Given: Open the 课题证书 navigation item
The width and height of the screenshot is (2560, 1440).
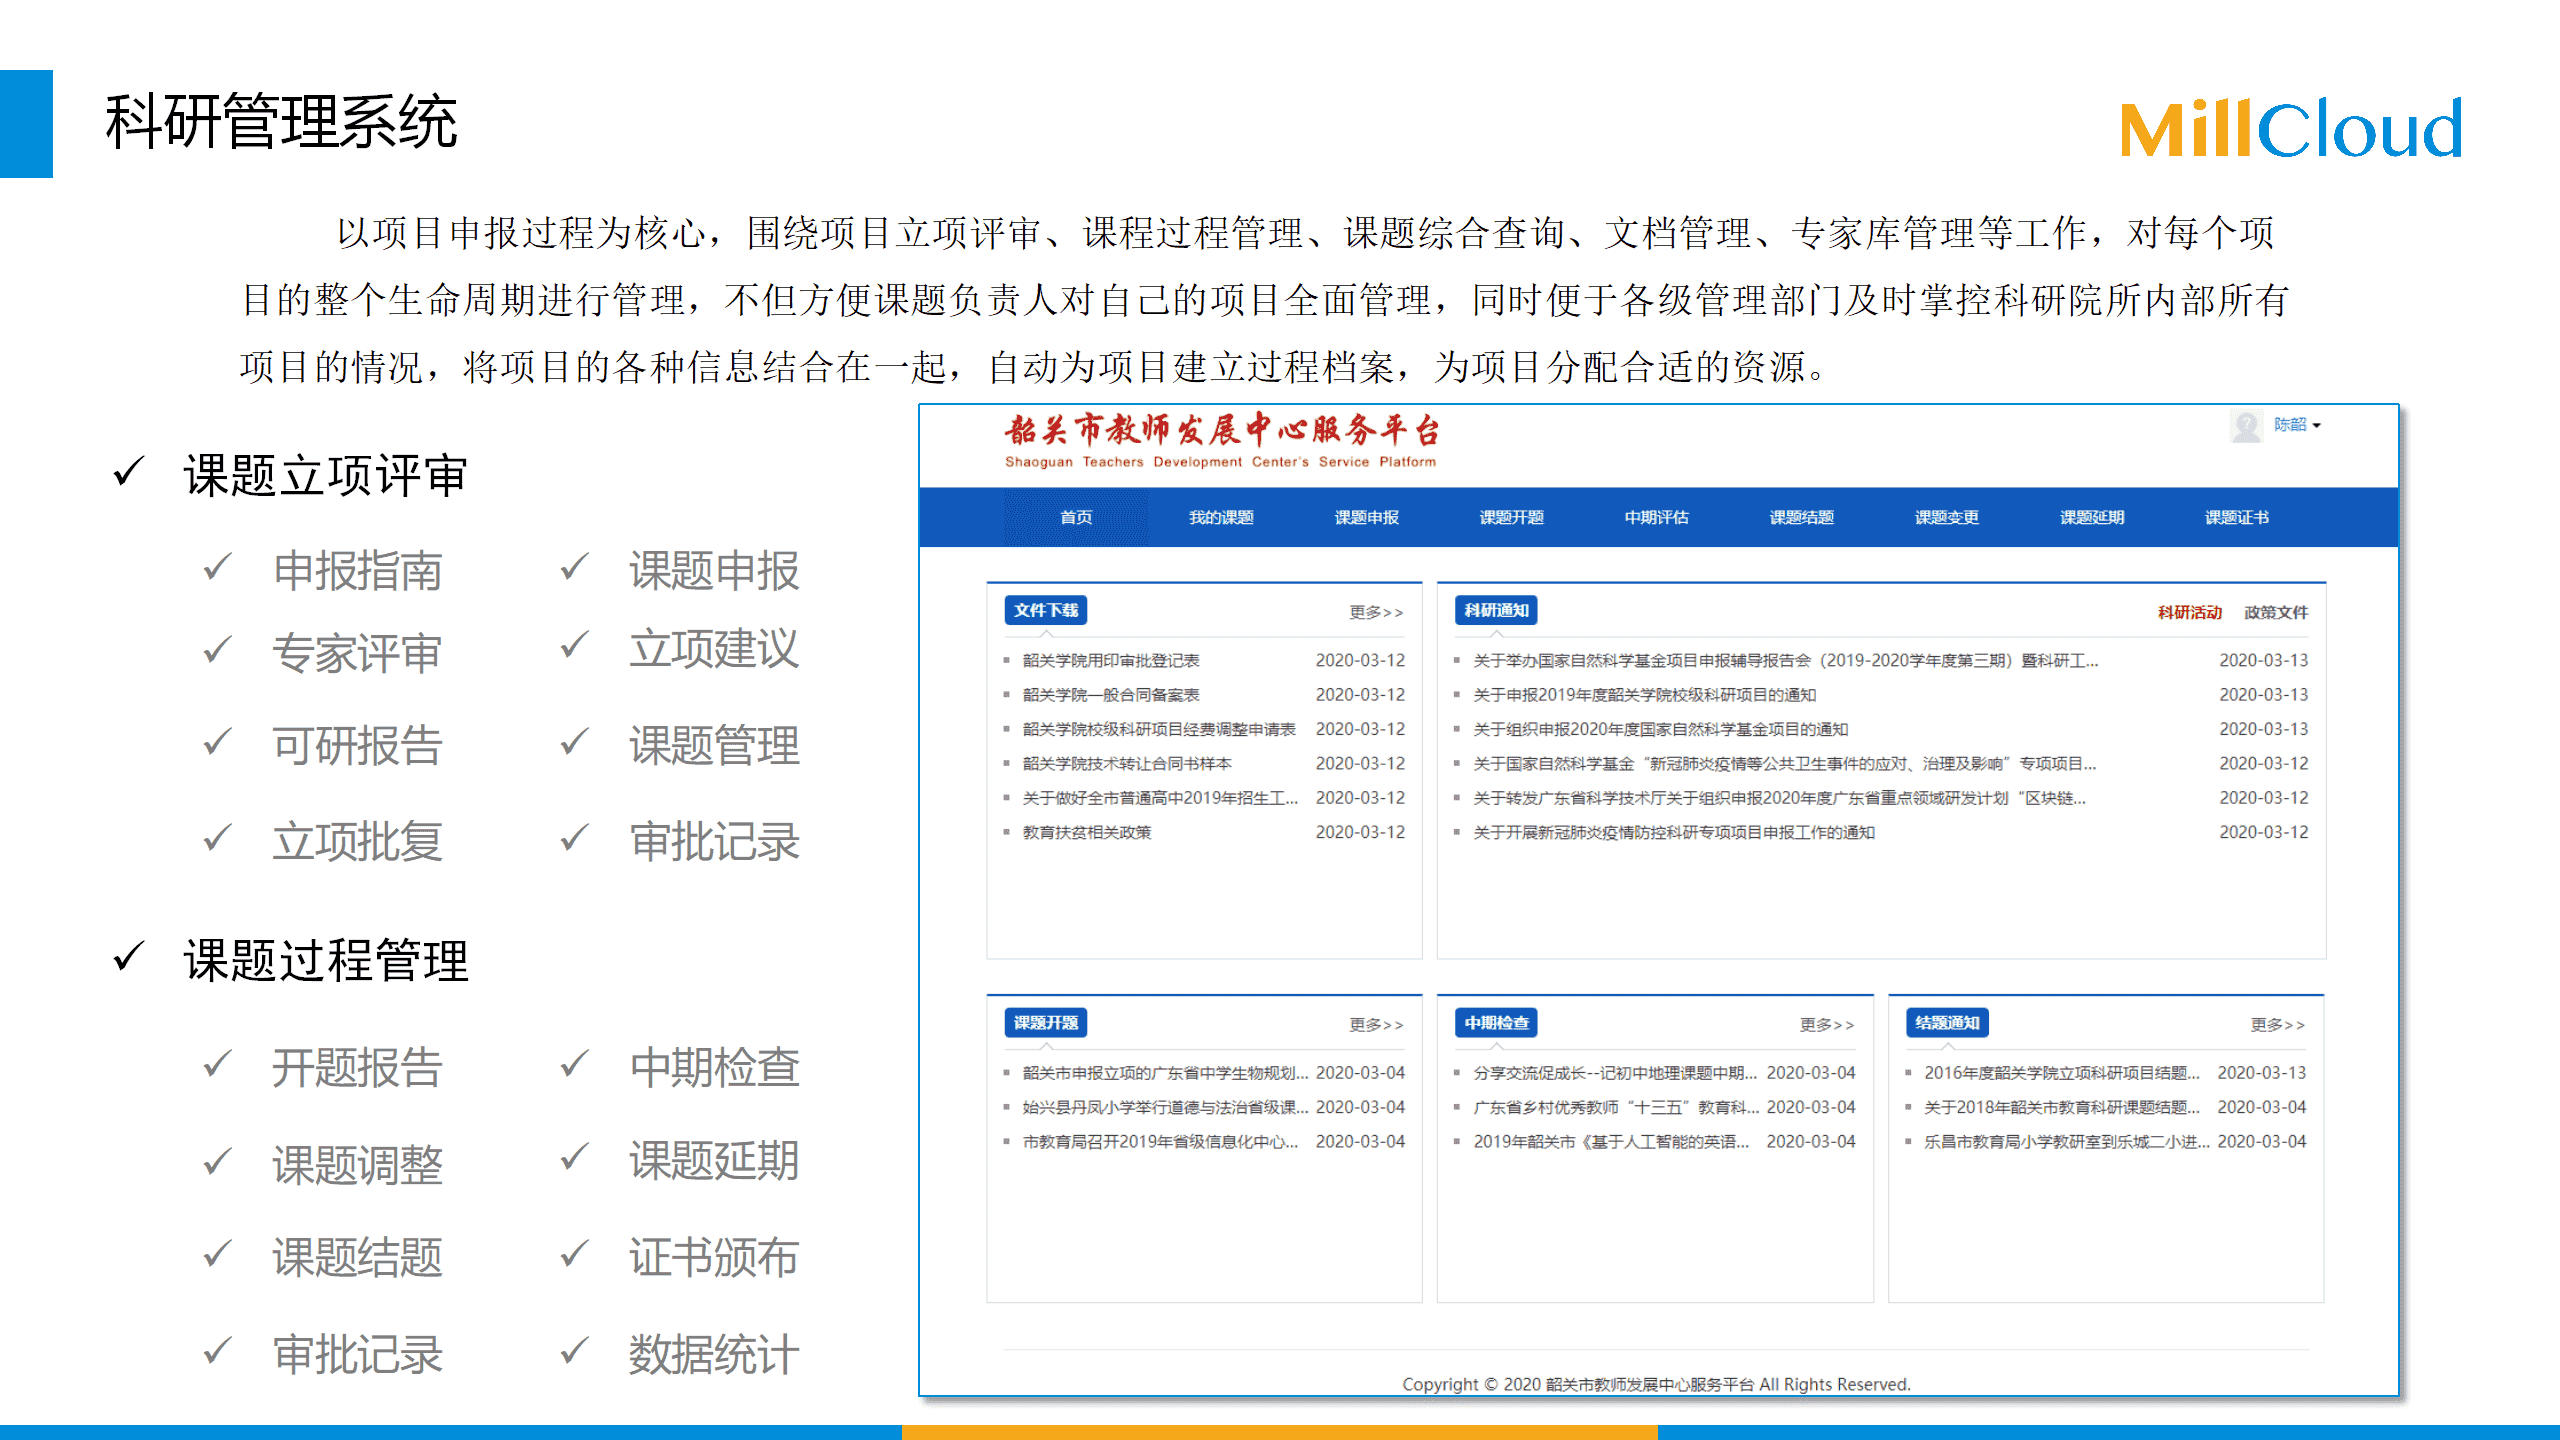Looking at the screenshot, I should (x=2236, y=517).
